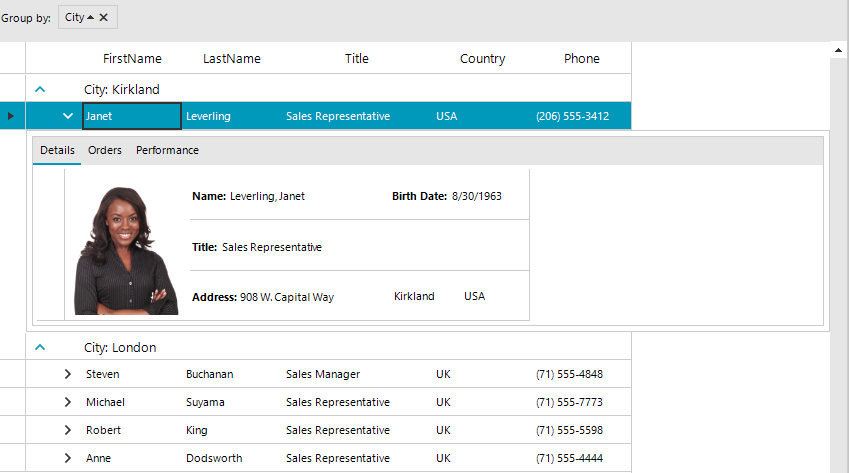The width and height of the screenshot is (849, 473).
Task: Click the Michael first name cell
Action: 132,402
